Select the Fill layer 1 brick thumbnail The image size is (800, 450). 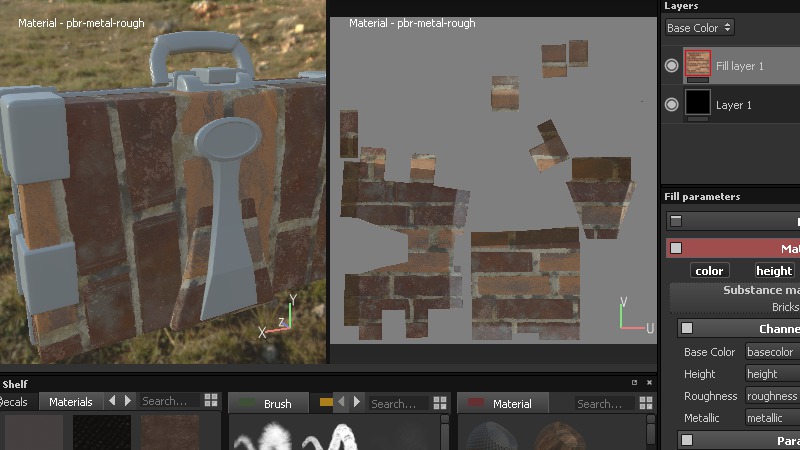point(697,63)
